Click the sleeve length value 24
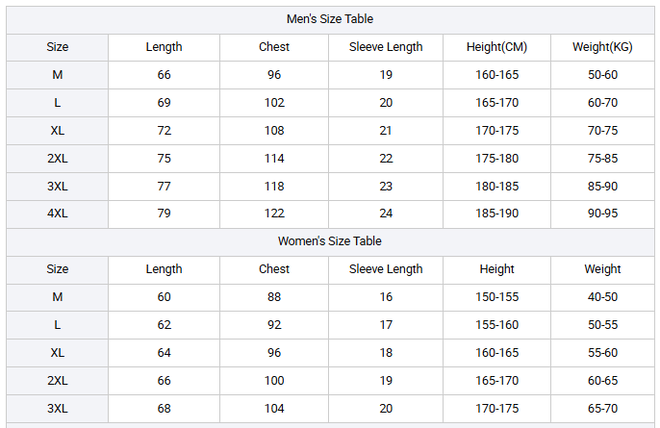 386,213
